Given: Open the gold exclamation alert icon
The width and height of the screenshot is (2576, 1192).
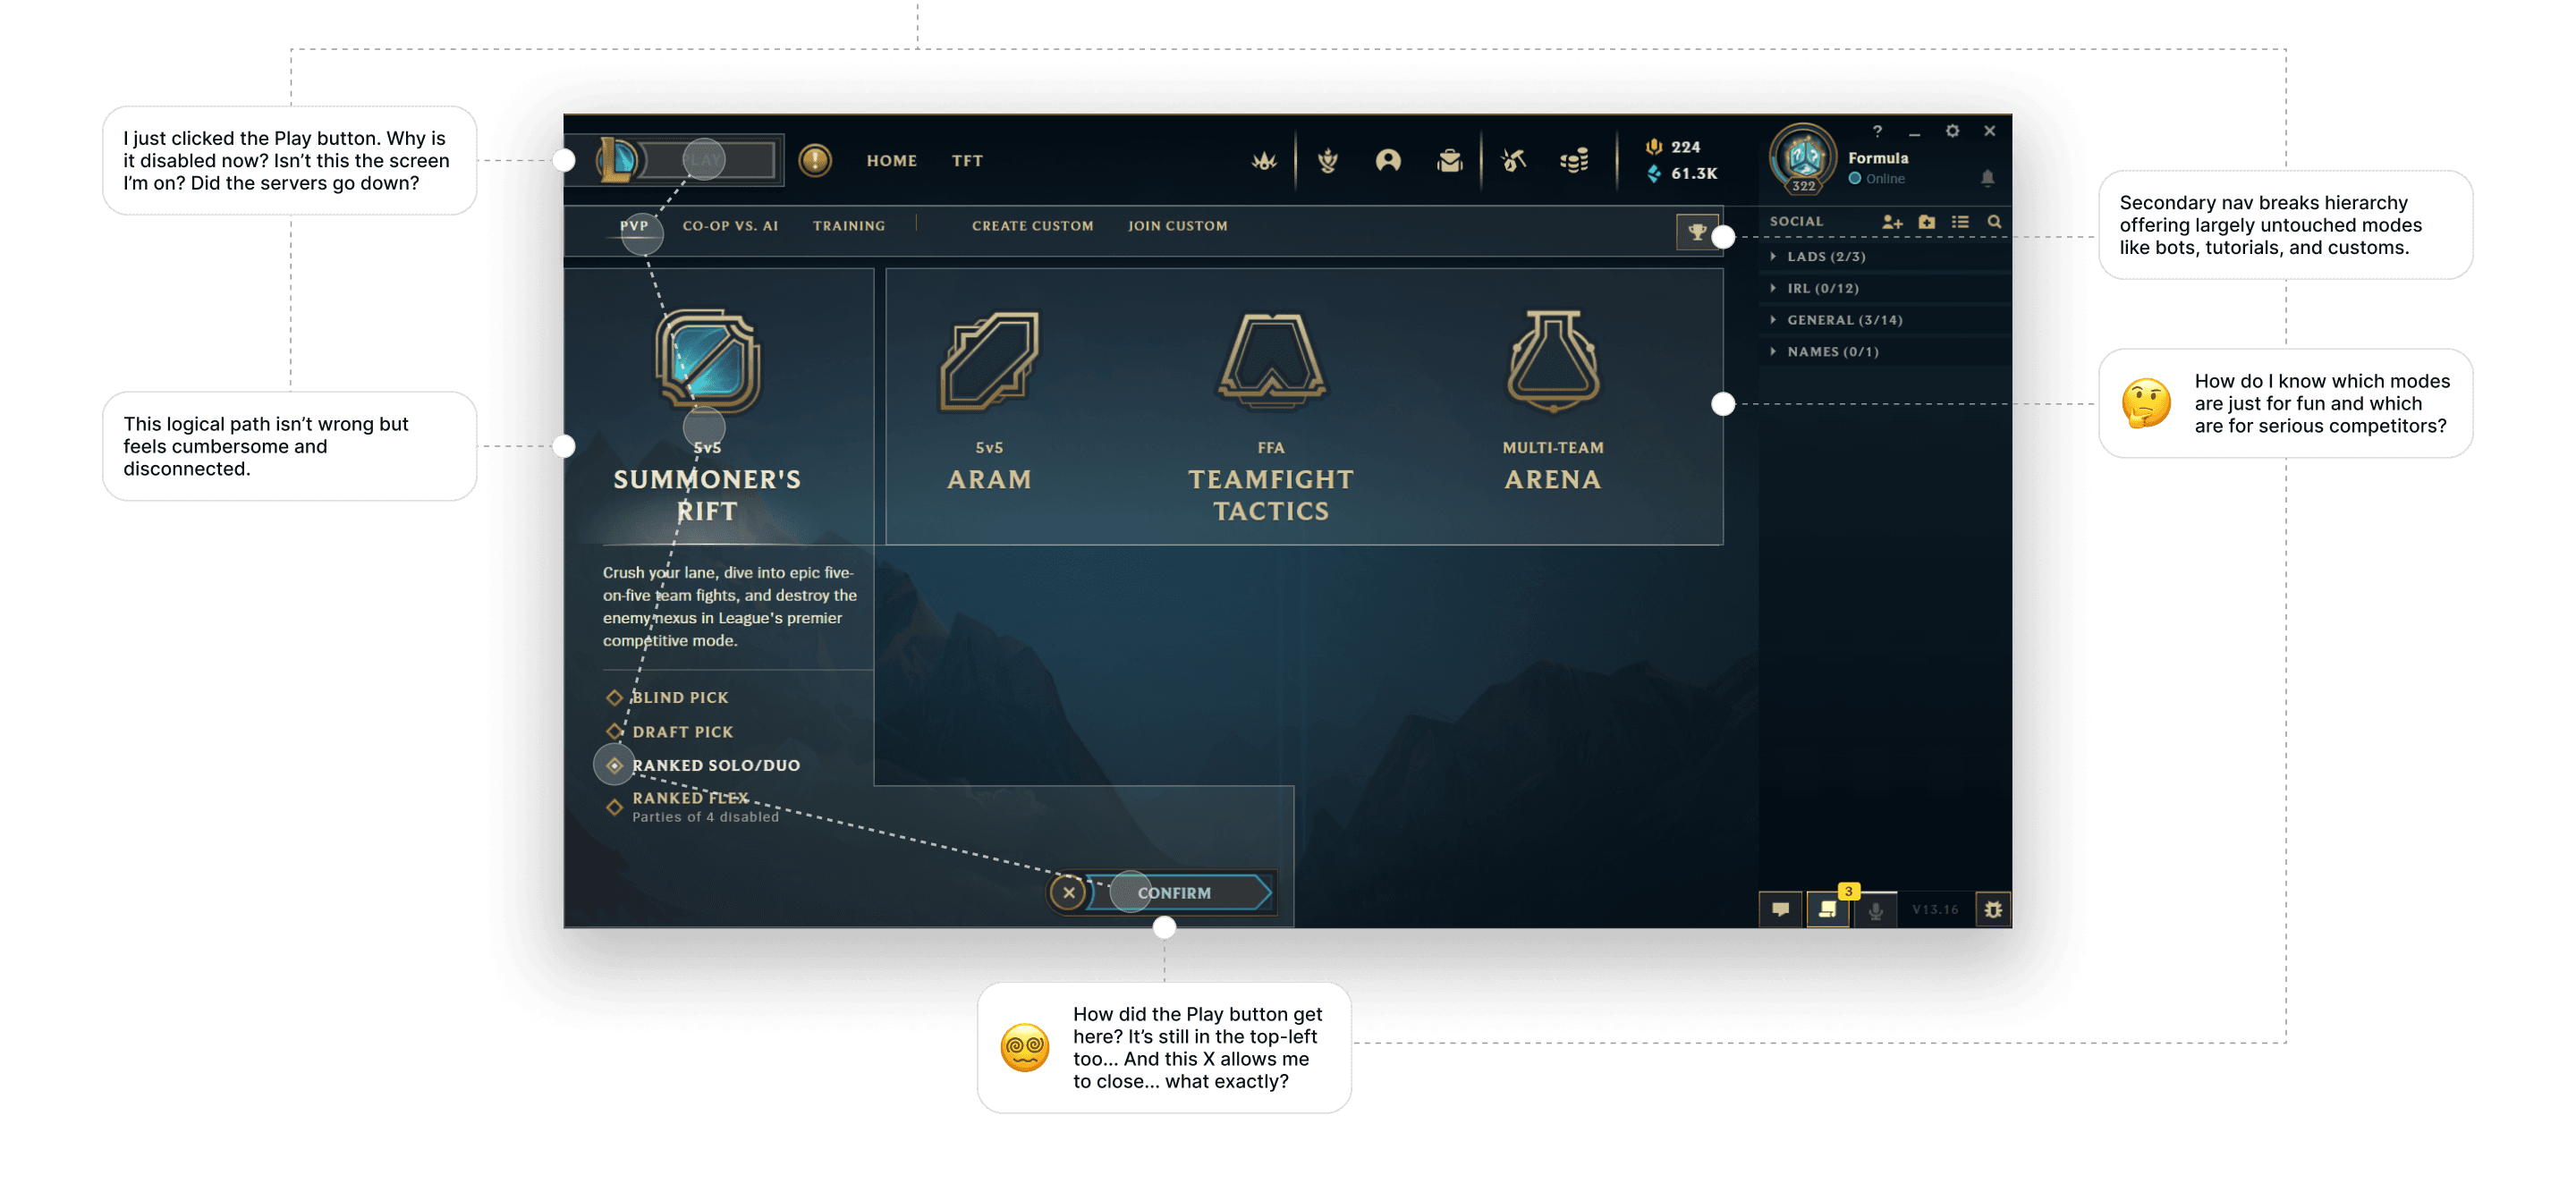Looking at the screenshot, I should [x=815, y=160].
